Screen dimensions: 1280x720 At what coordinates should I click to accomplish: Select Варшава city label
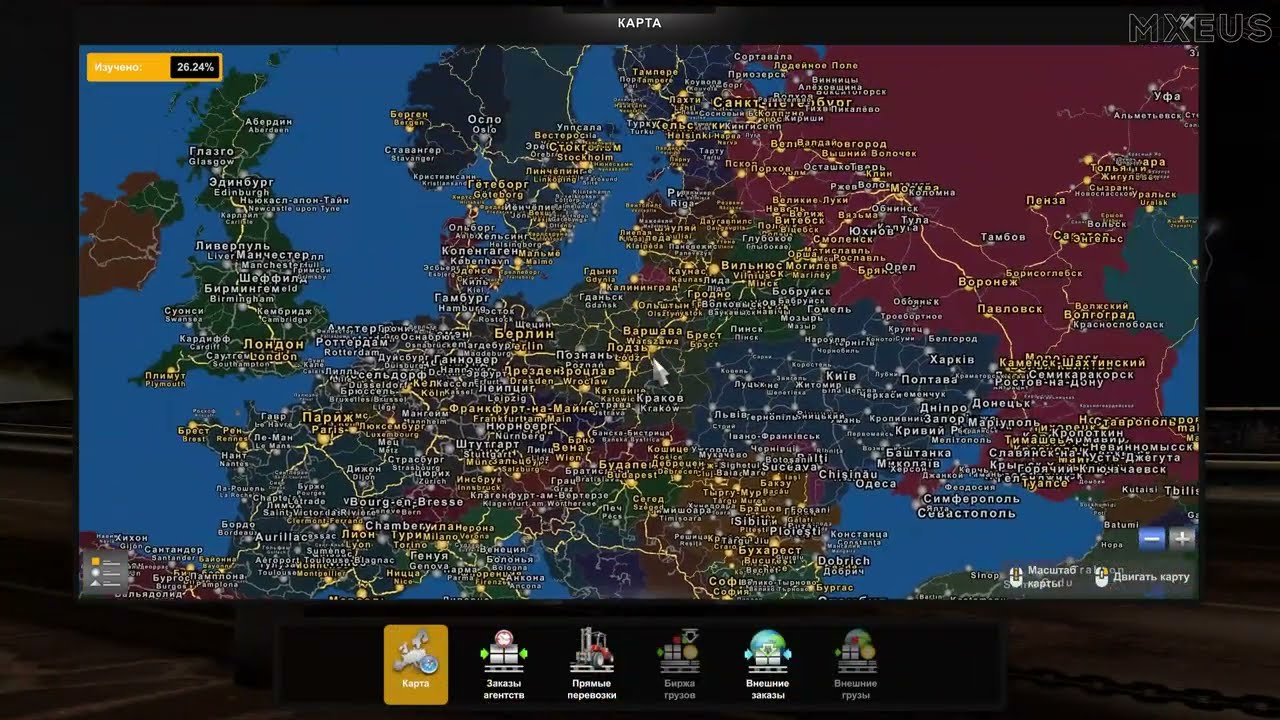click(652, 330)
